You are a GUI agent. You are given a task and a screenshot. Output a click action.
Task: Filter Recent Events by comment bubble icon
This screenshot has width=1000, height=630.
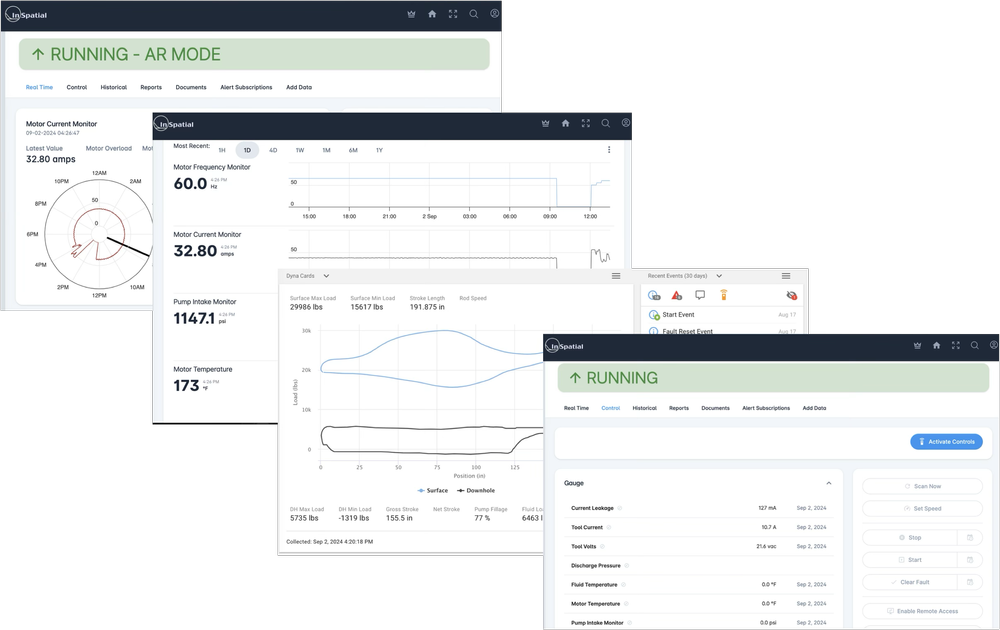[x=700, y=295]
